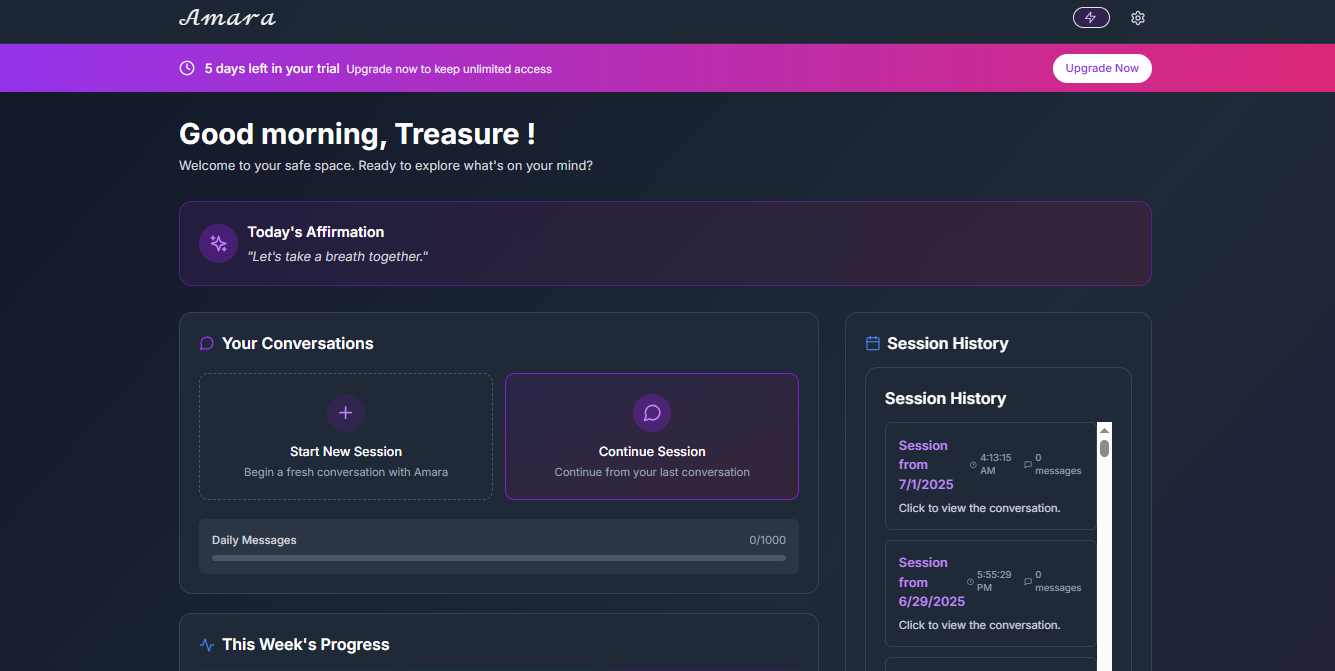
Task: Click the Upgrade Now button
Action: (1102, 68)
